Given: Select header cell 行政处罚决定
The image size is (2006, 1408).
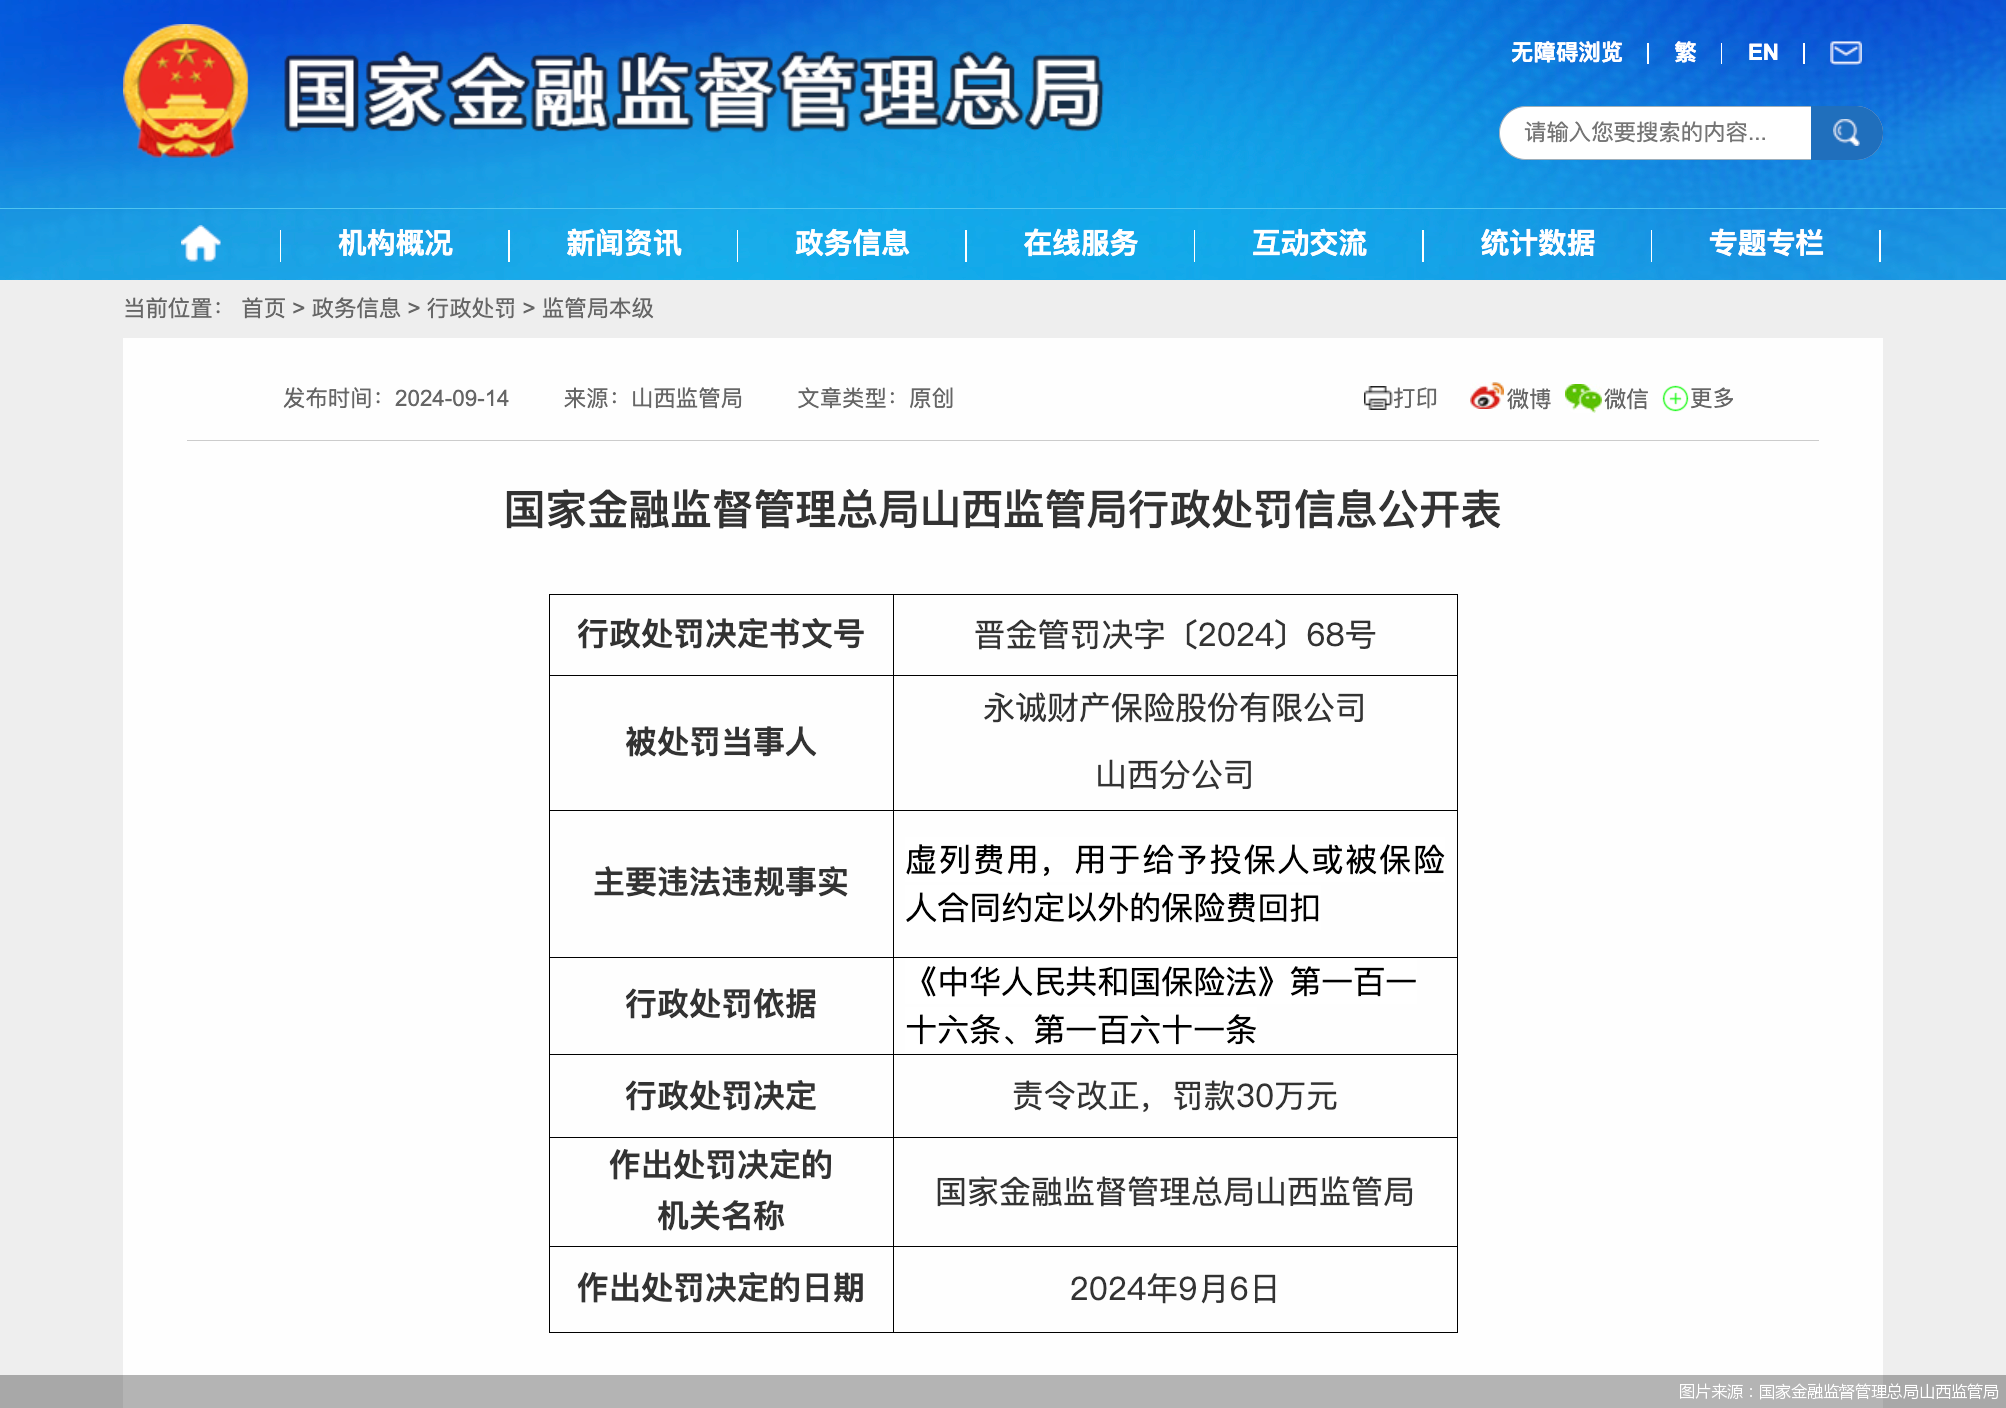Looking at the screenshot, I should pyautogui.click(x=721, y=1096).
